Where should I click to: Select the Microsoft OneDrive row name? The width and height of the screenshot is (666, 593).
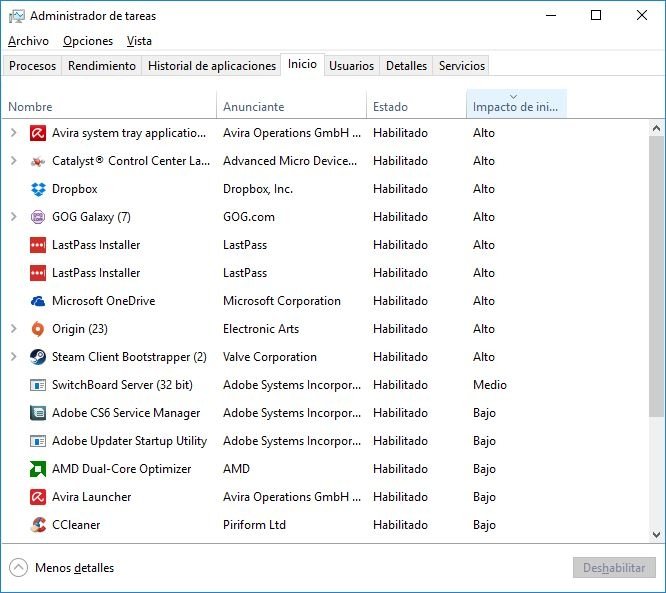[x=104, y=301]
